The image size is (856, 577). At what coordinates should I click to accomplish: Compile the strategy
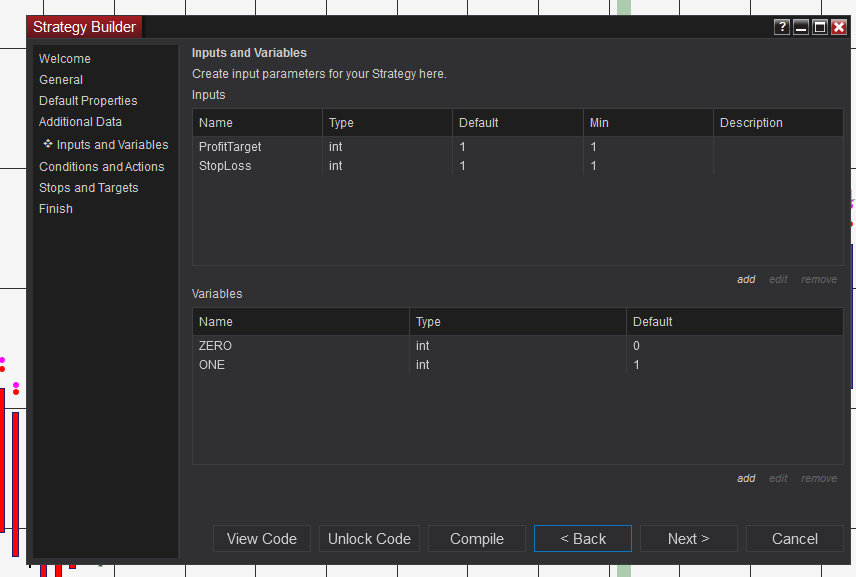(x=477, y=539)
